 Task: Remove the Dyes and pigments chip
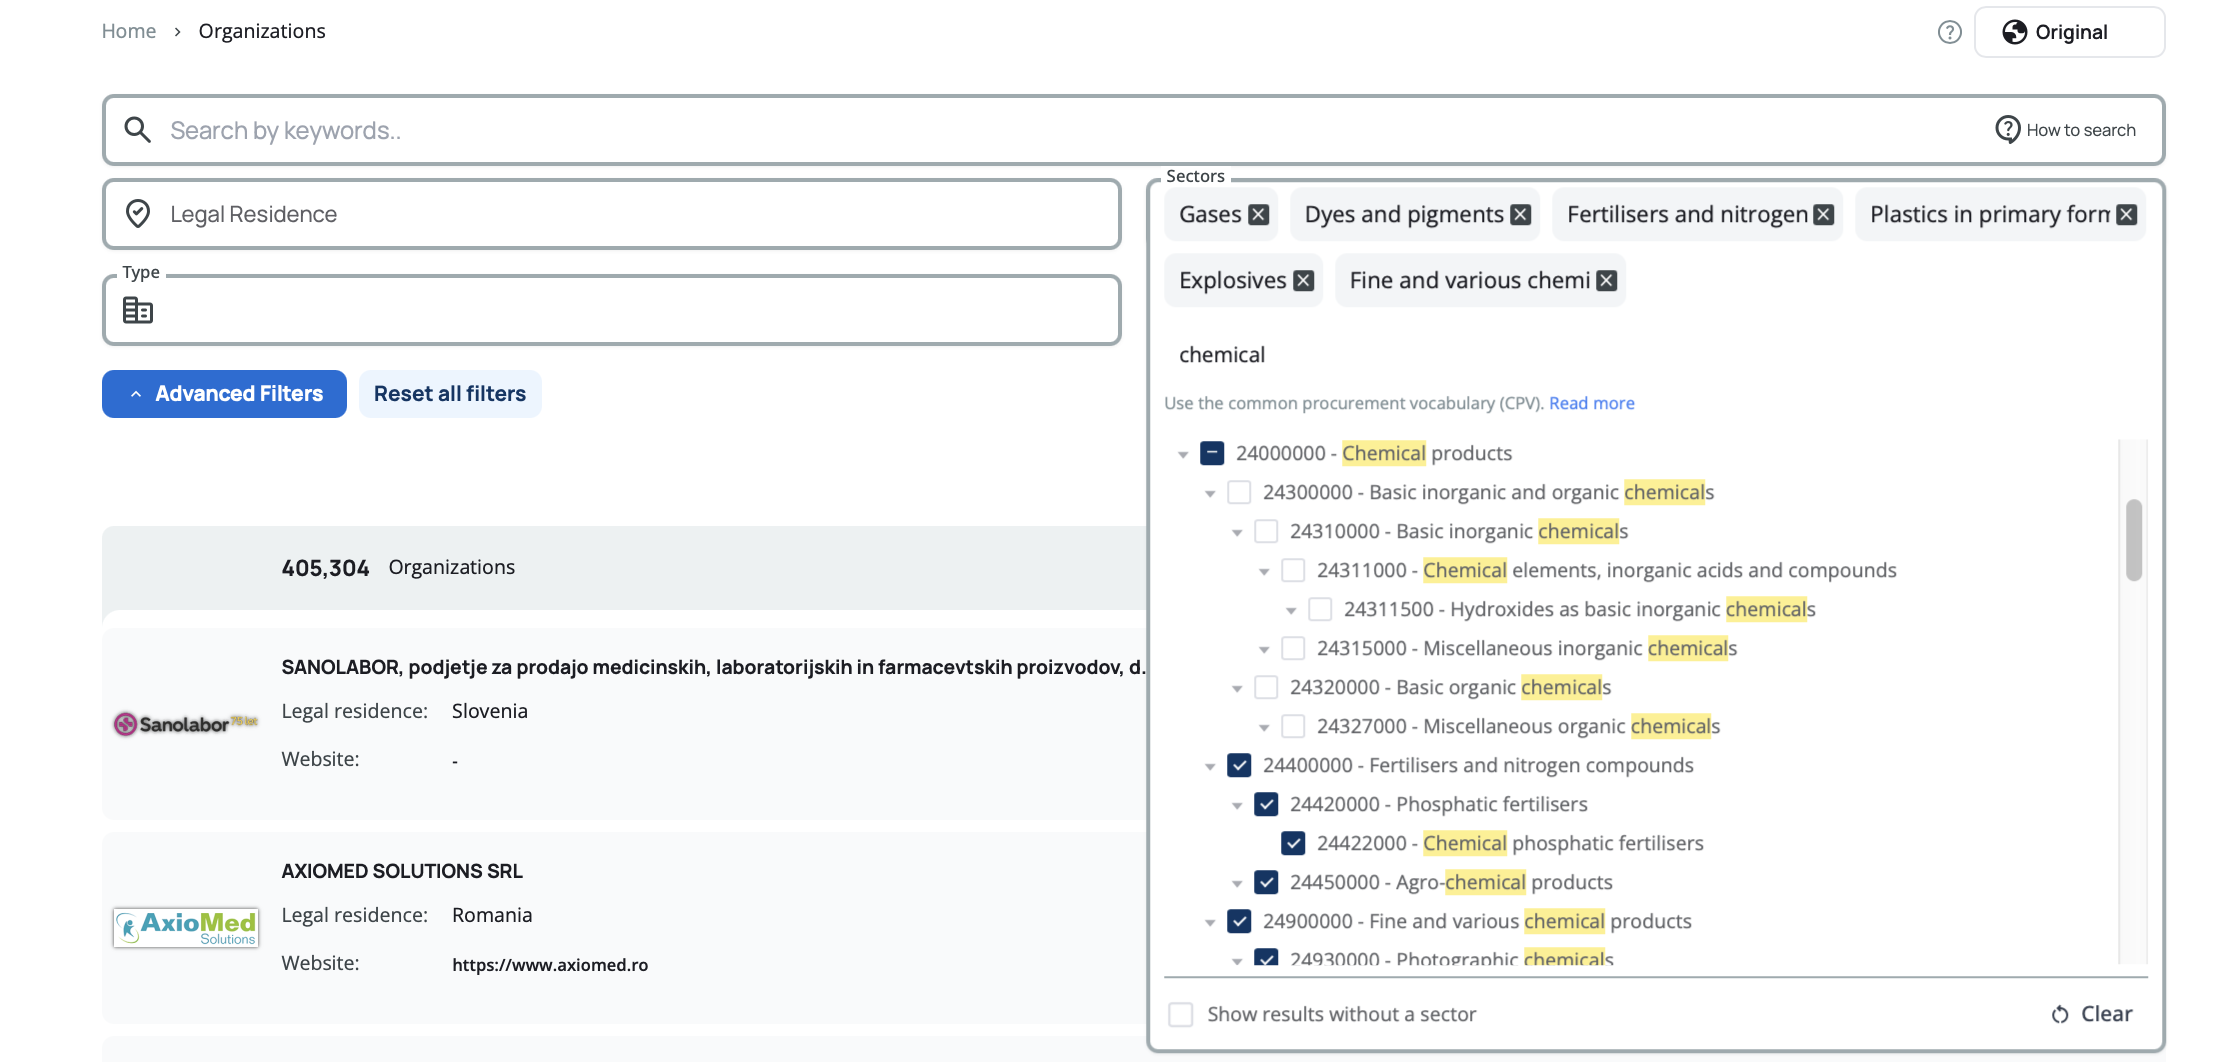point(1521,215)
